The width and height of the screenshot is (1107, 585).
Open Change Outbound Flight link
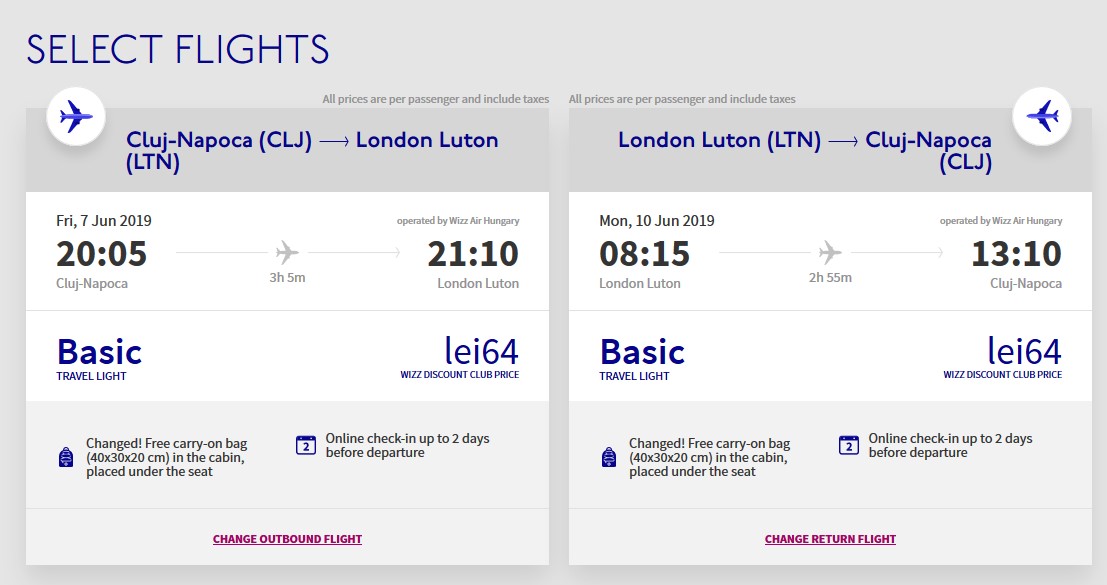287,539
